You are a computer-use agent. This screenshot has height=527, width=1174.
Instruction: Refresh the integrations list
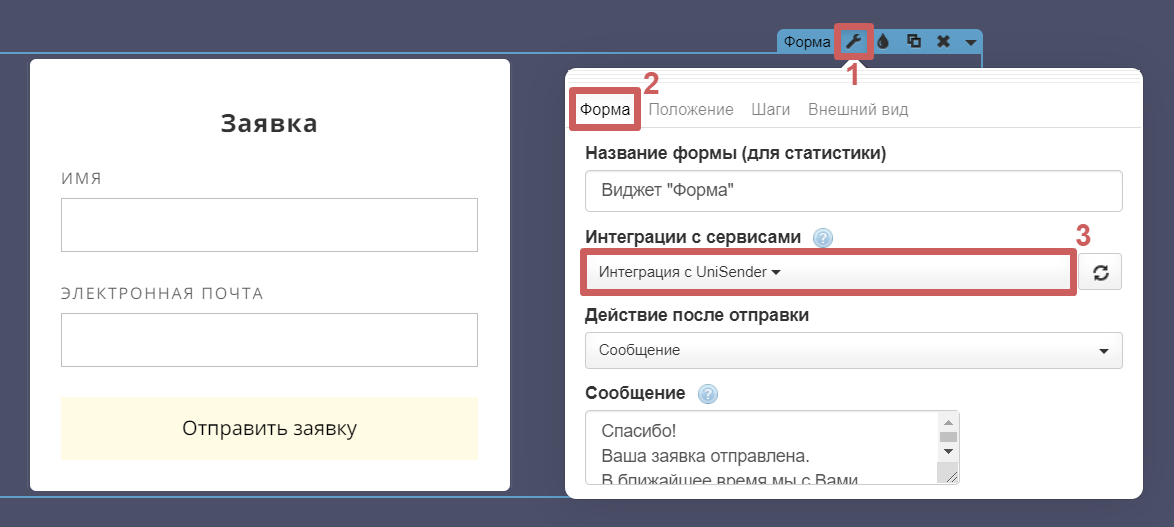tap(1100, 272)
